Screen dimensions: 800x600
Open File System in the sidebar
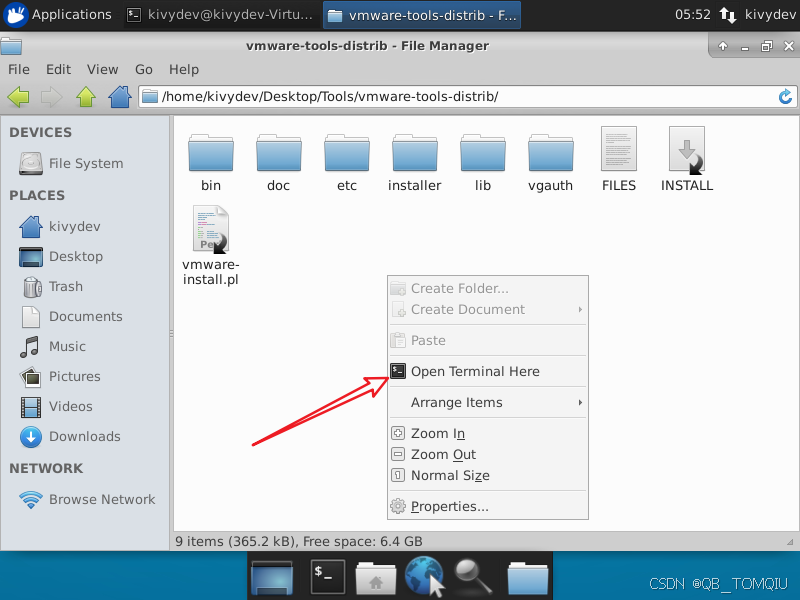71,163
